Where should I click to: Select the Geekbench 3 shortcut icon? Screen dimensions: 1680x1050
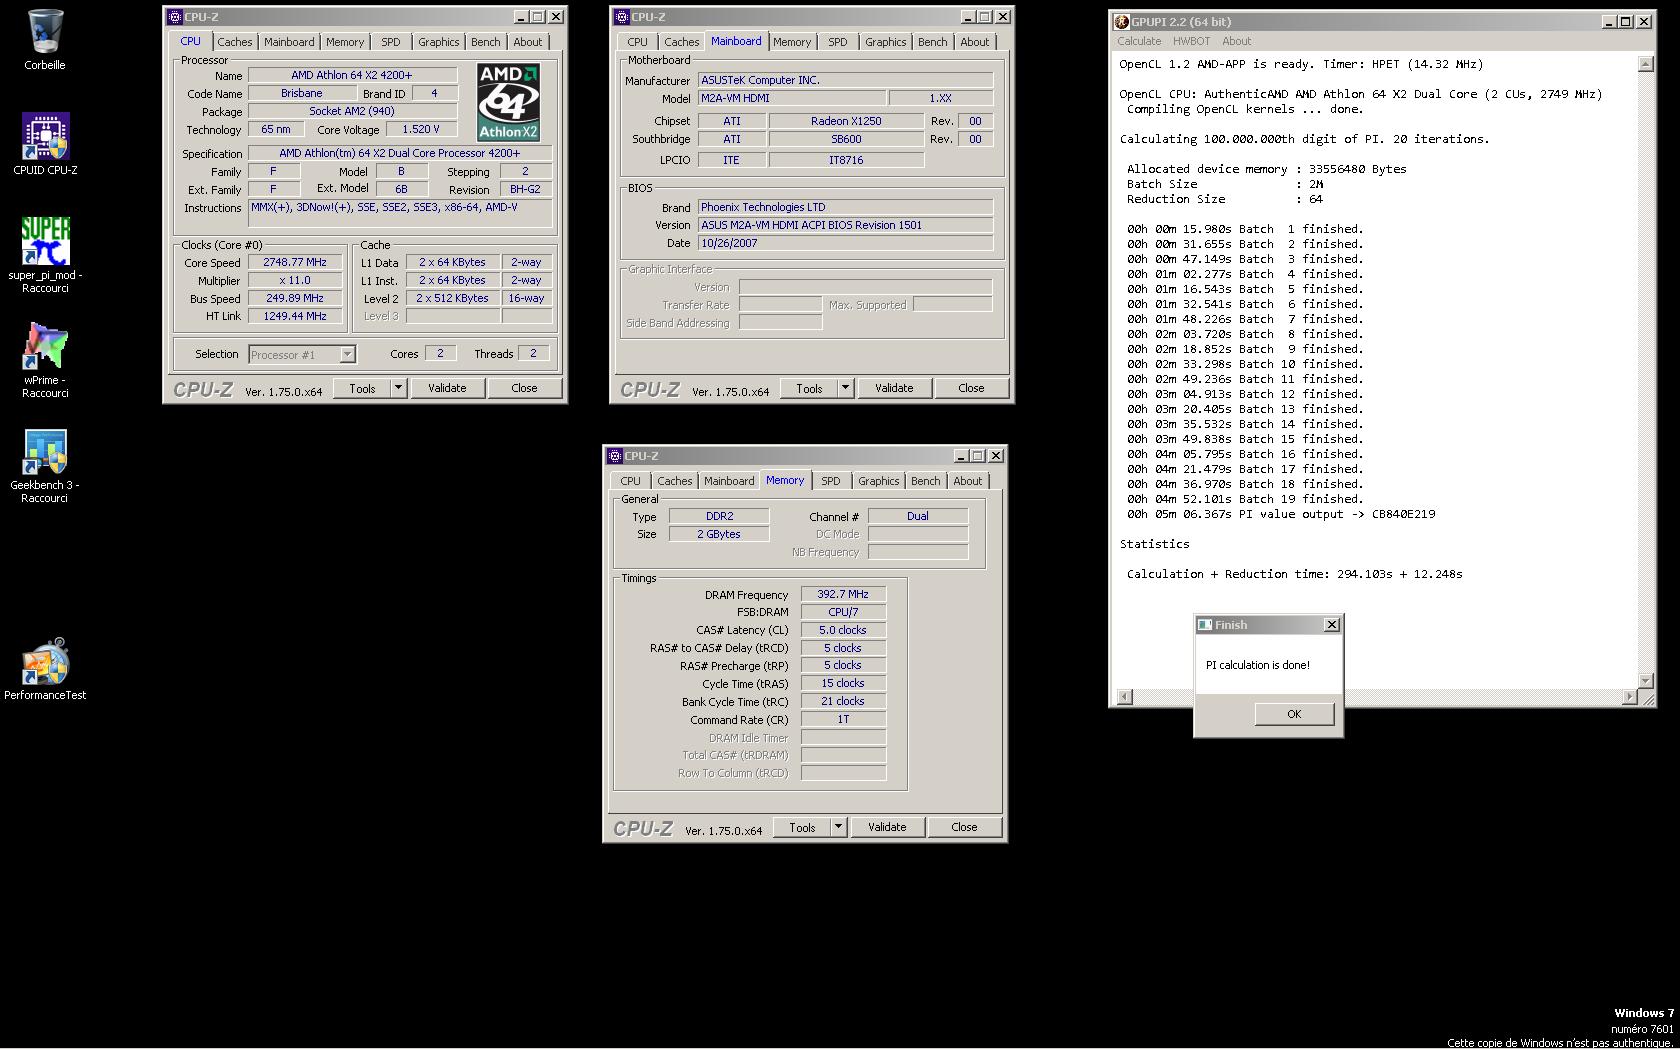pyautogui.click(x=45, y=465)
